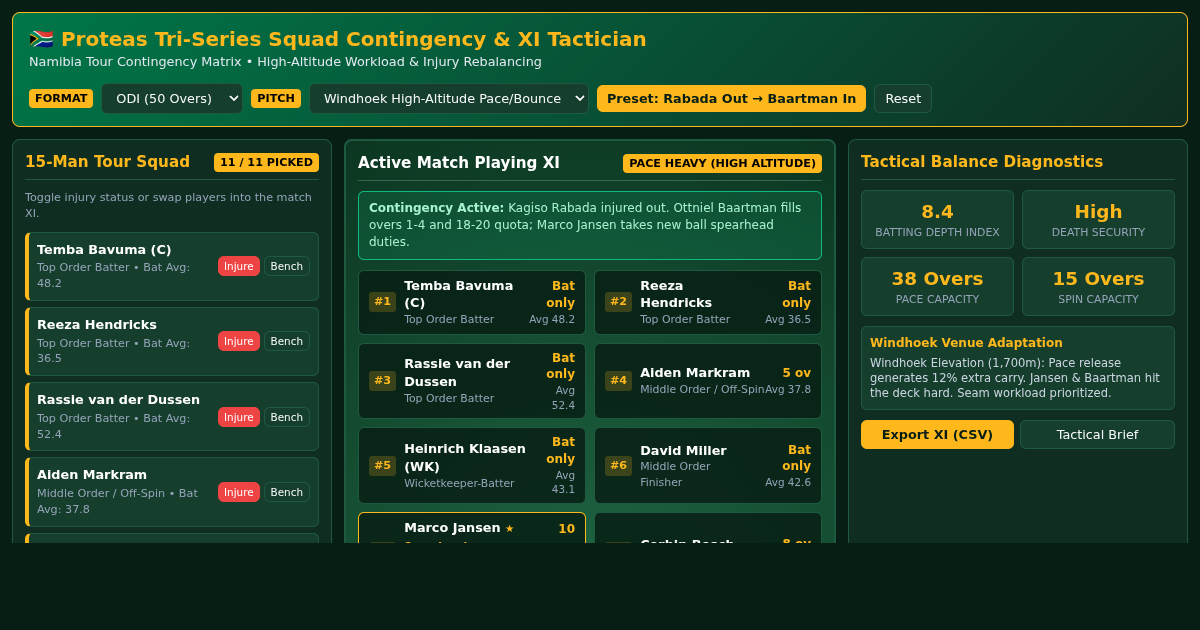Select the #2 Reeza Hendricks XI card
1200x630 pixels.
(708, 302)
